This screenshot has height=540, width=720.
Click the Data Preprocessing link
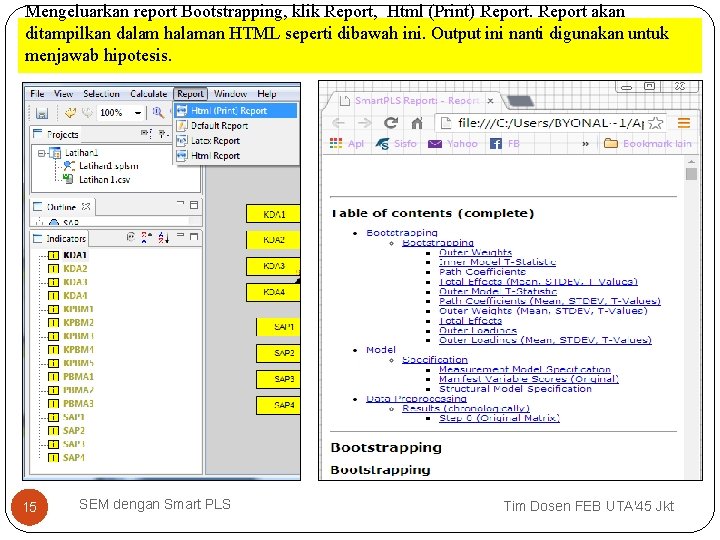click(x=416, y=399)
